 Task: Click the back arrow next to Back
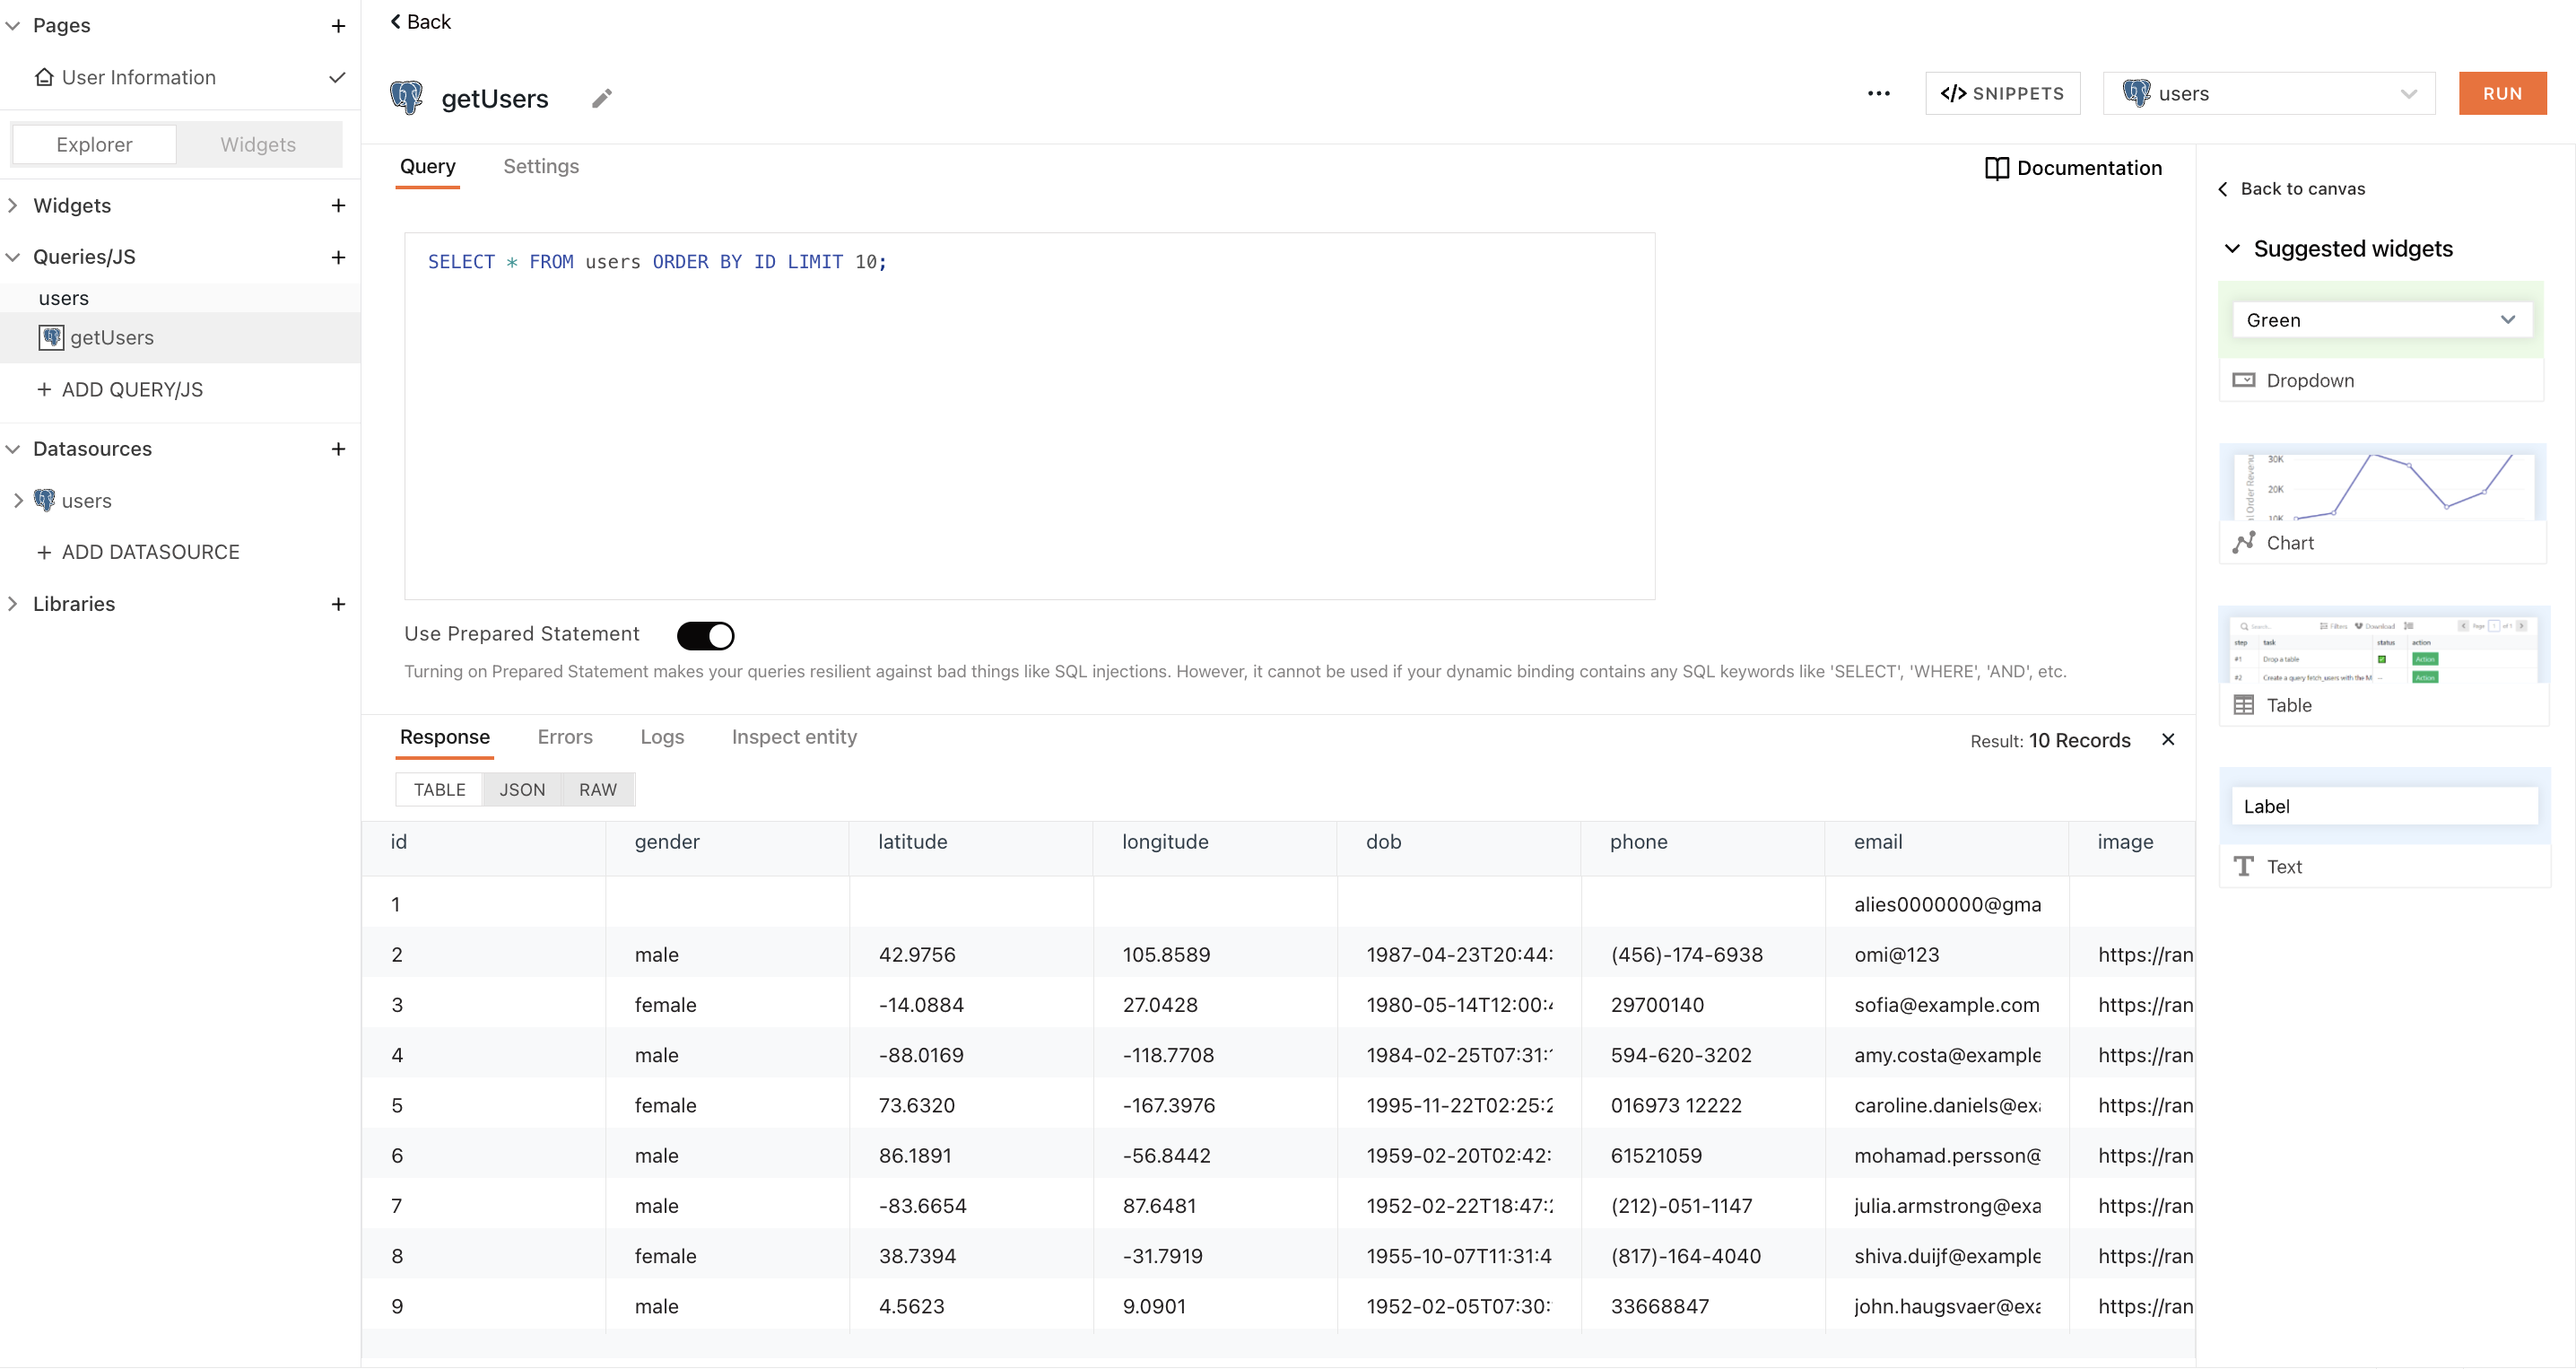coord(395,22)
